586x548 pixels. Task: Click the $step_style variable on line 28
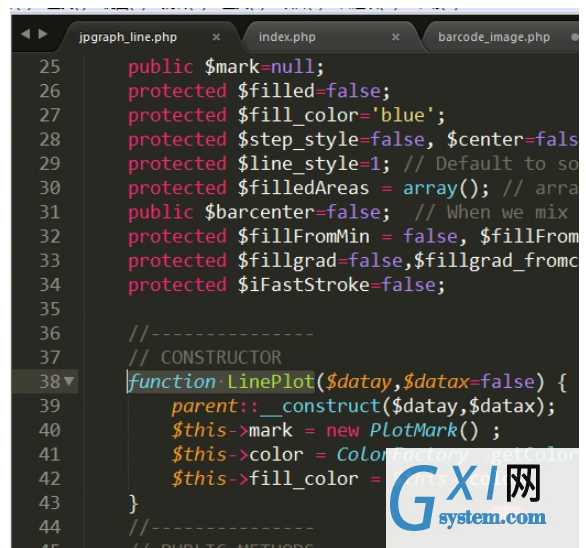298,140
